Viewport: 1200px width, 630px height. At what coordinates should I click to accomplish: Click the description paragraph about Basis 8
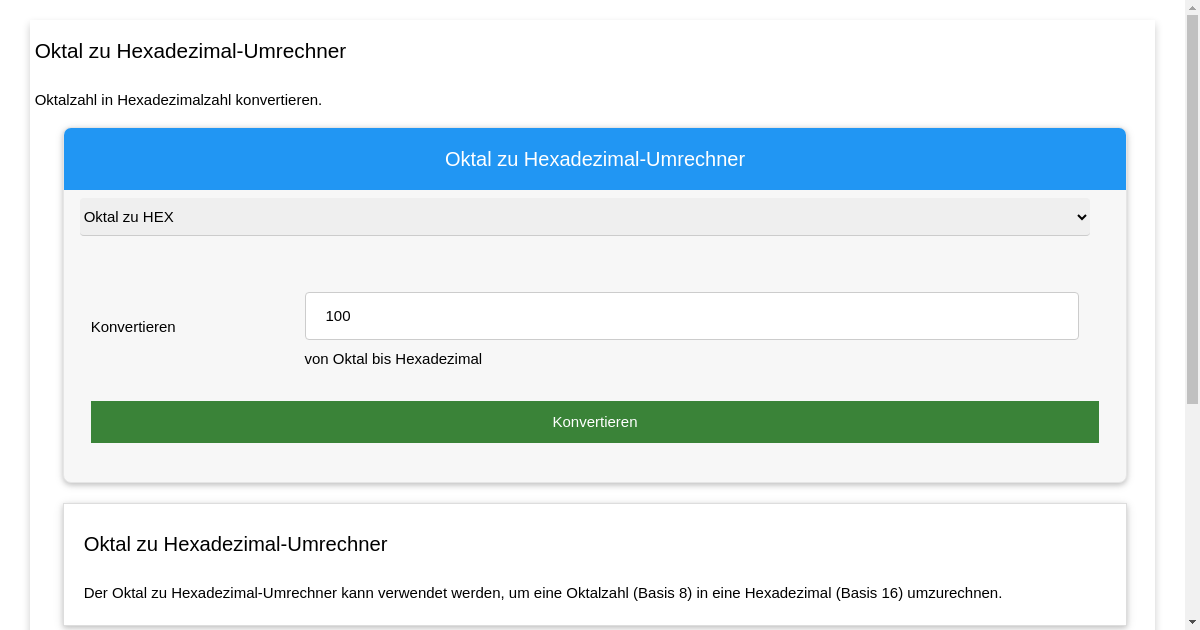coord(542,592)
